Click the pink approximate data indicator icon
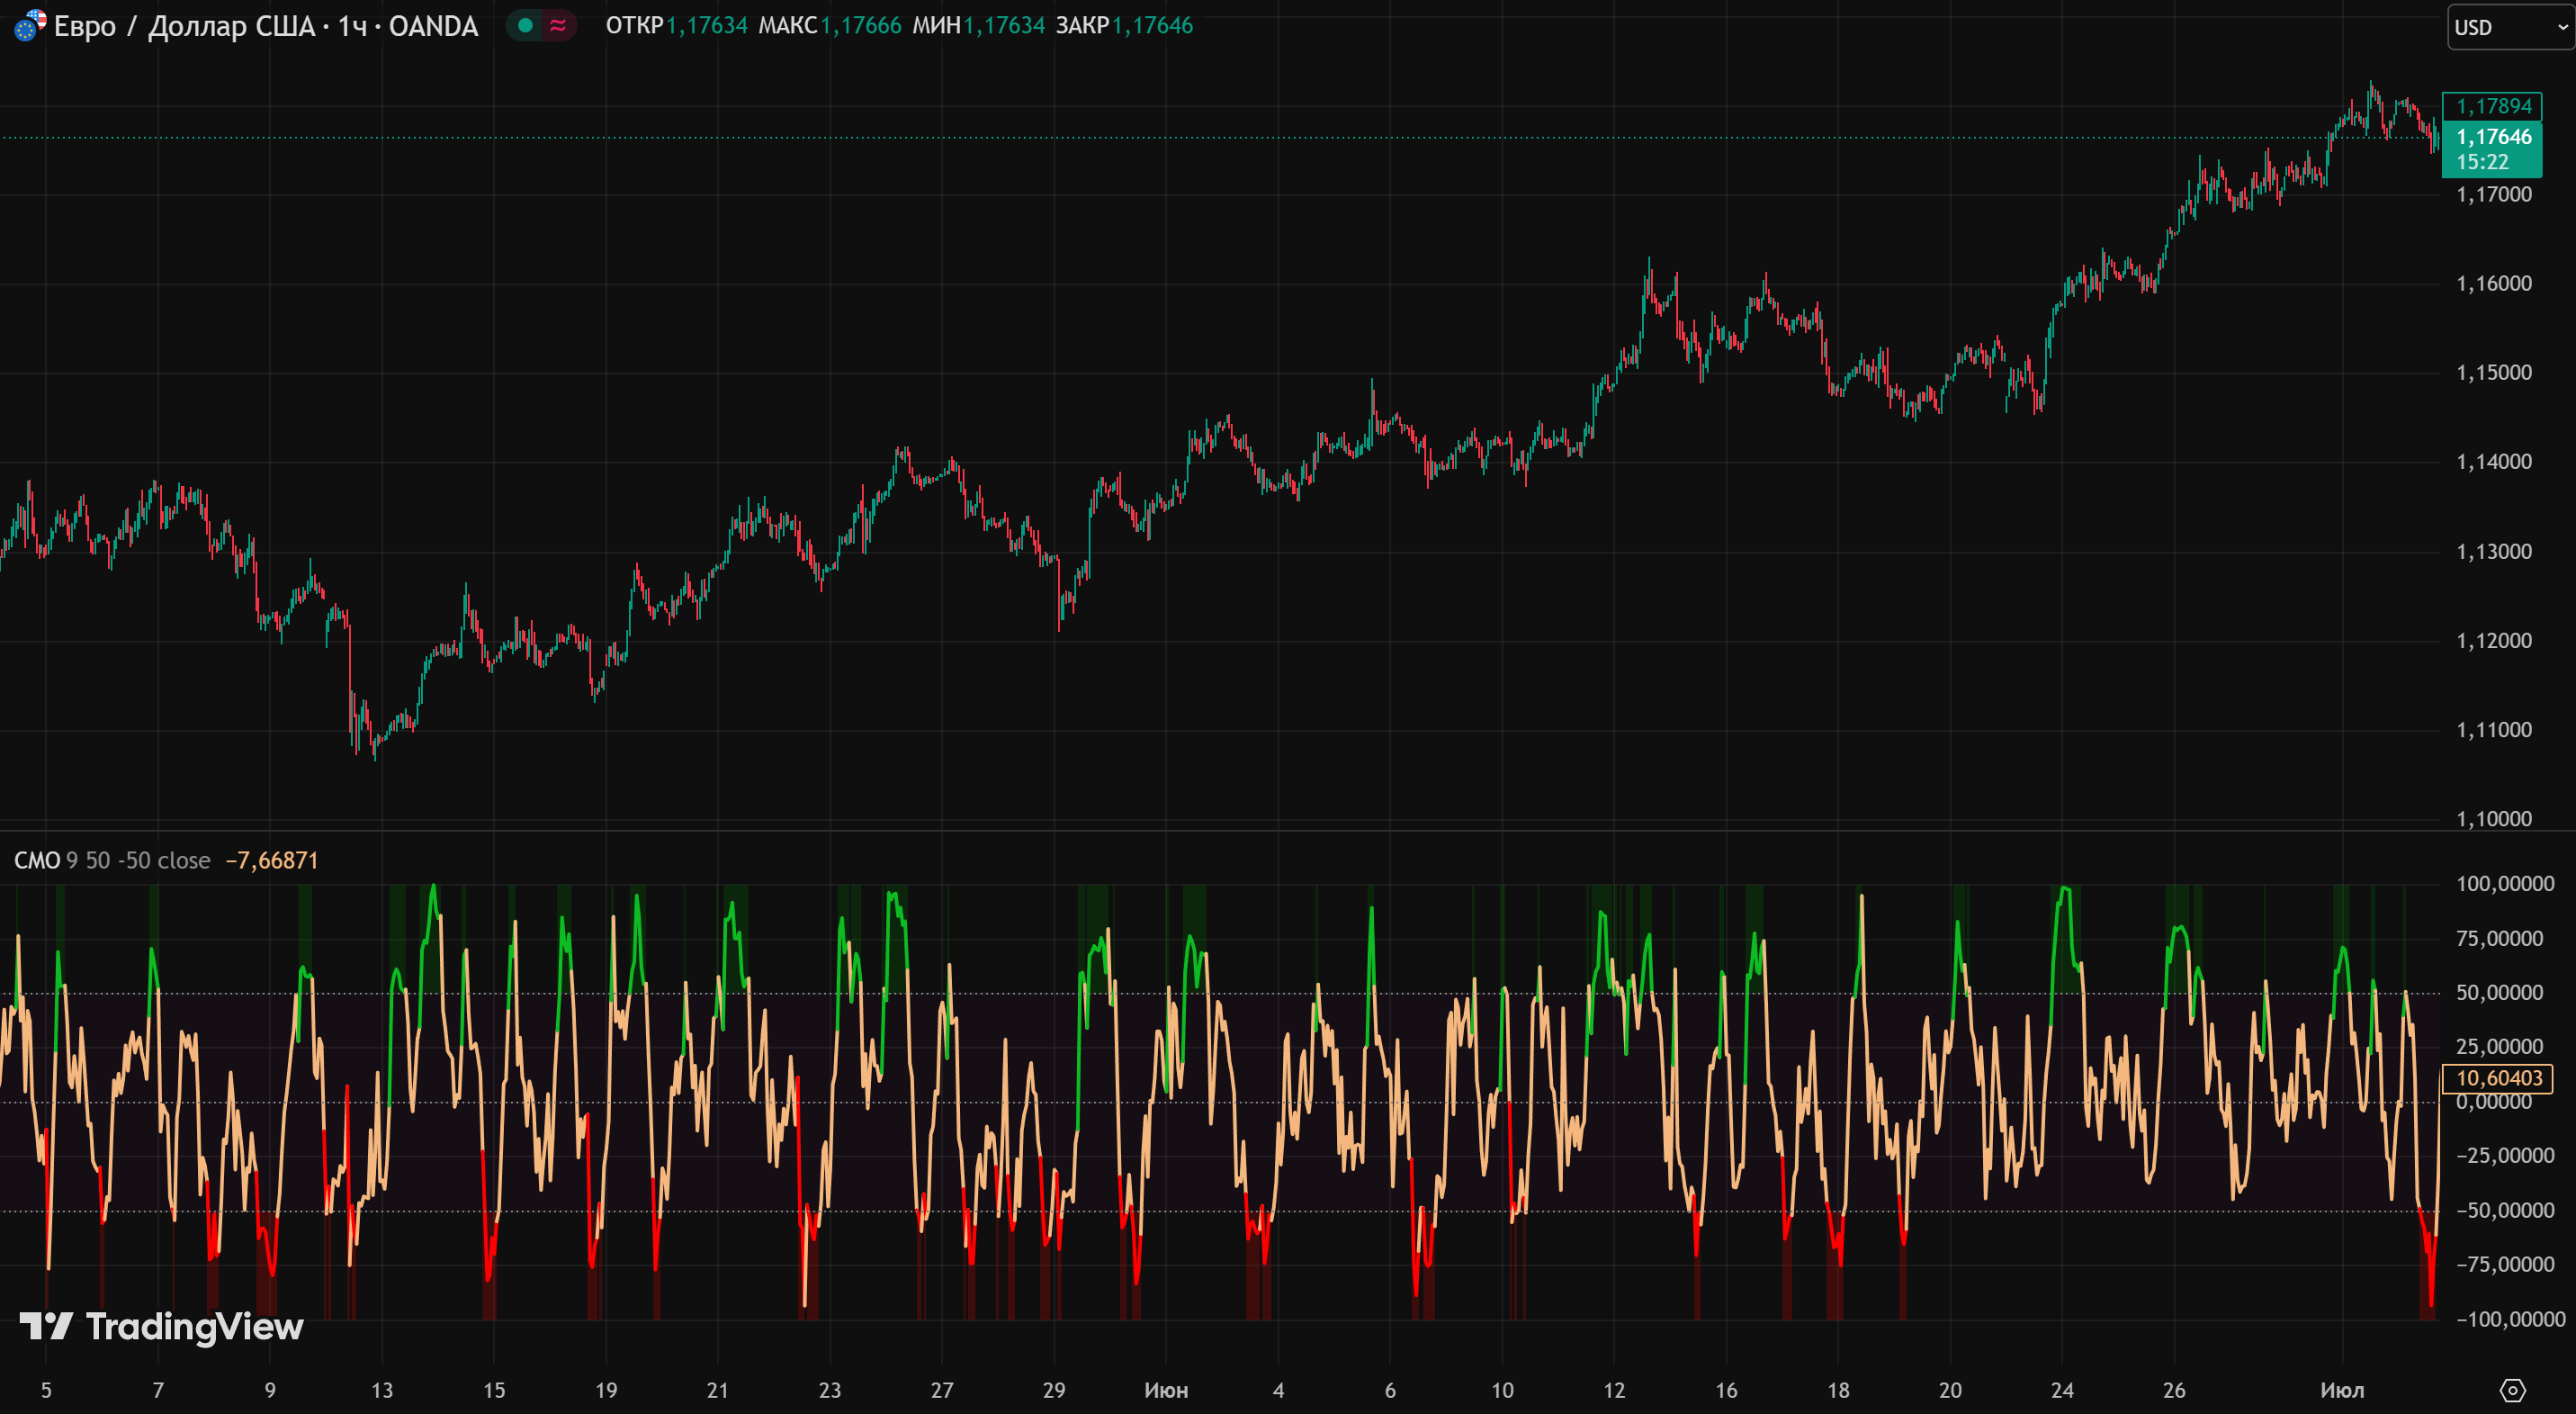2576x1414 pixels. coord(558,26)
